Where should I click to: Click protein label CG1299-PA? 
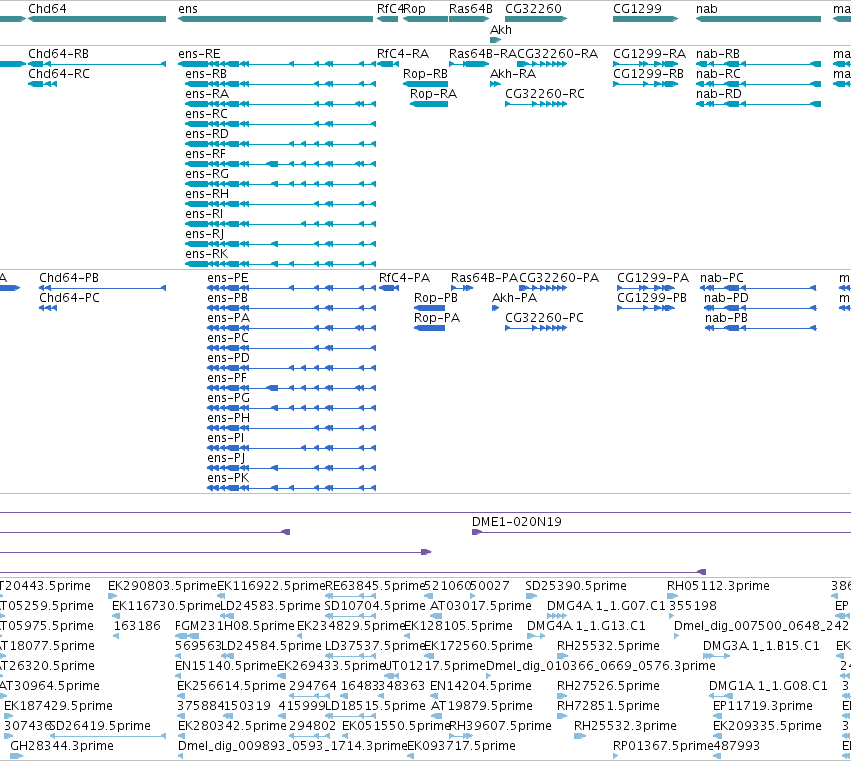(653, 278)
